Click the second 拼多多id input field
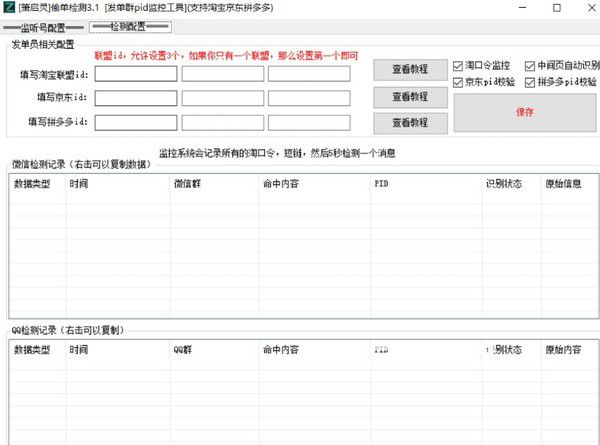The height and width of the screenshot is (445, 600). pyautogui.click(x=223, y=123)
